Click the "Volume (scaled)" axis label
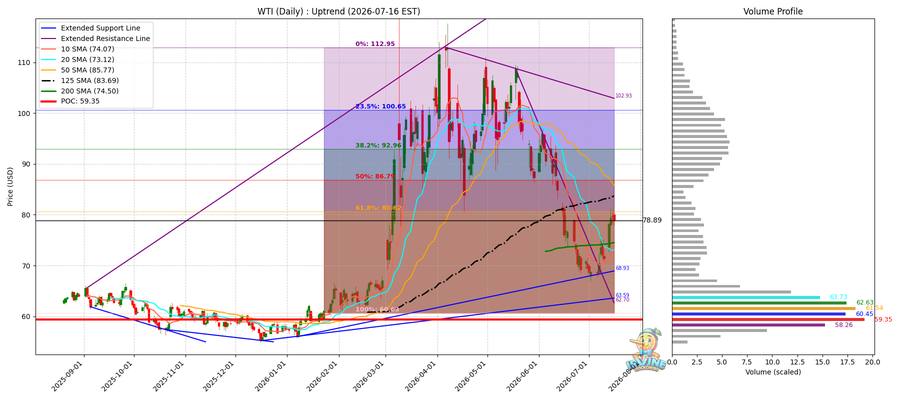 (x=773, y=372)
